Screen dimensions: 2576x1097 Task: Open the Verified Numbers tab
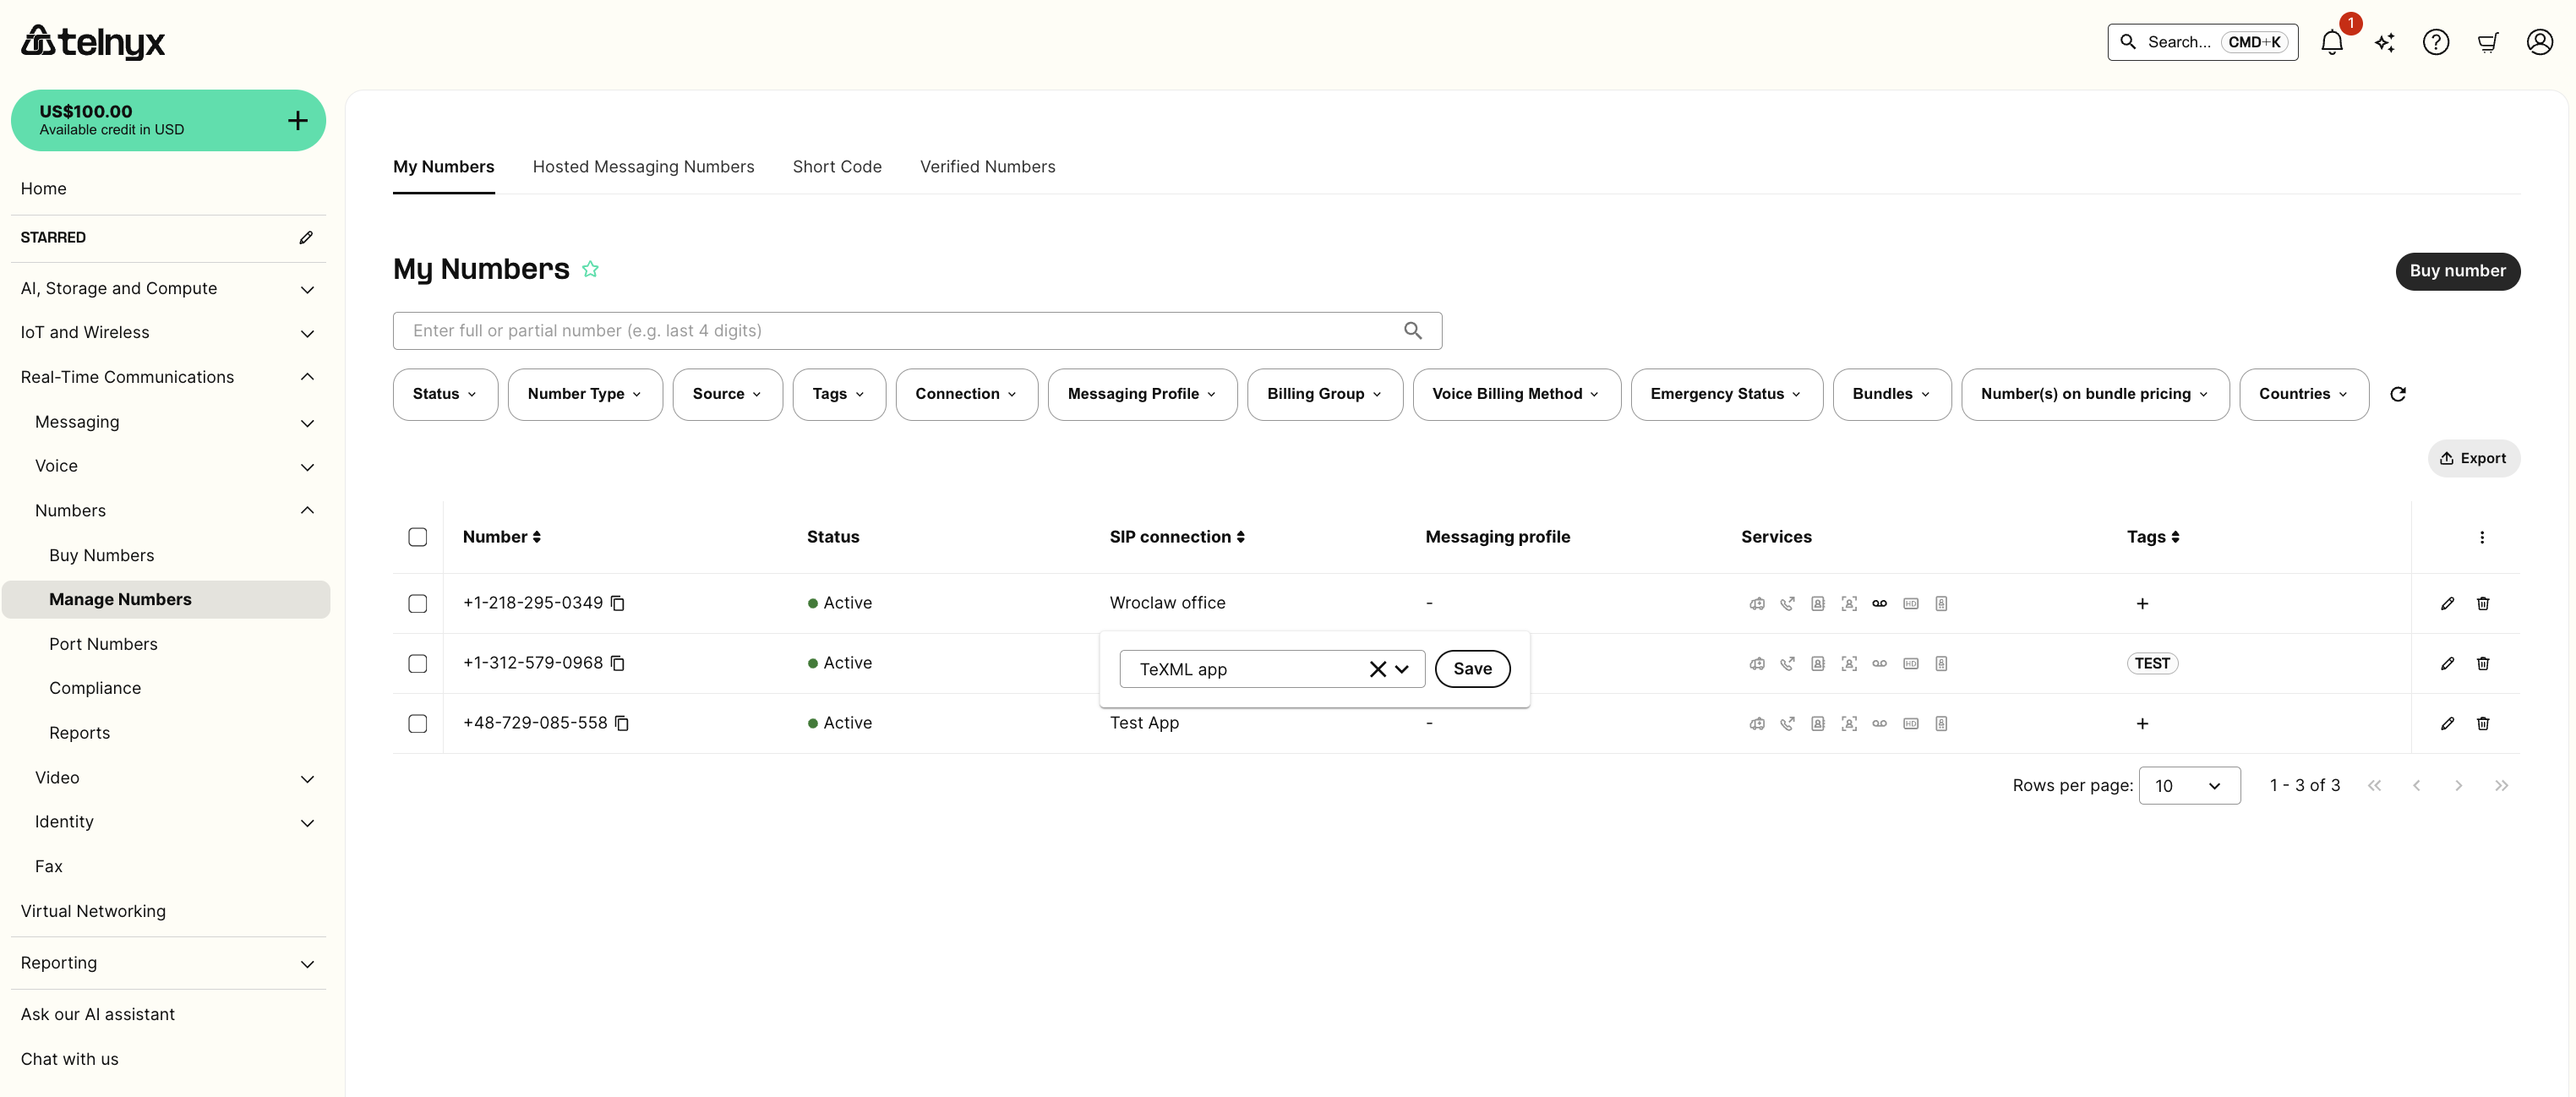tap(987, 167)
